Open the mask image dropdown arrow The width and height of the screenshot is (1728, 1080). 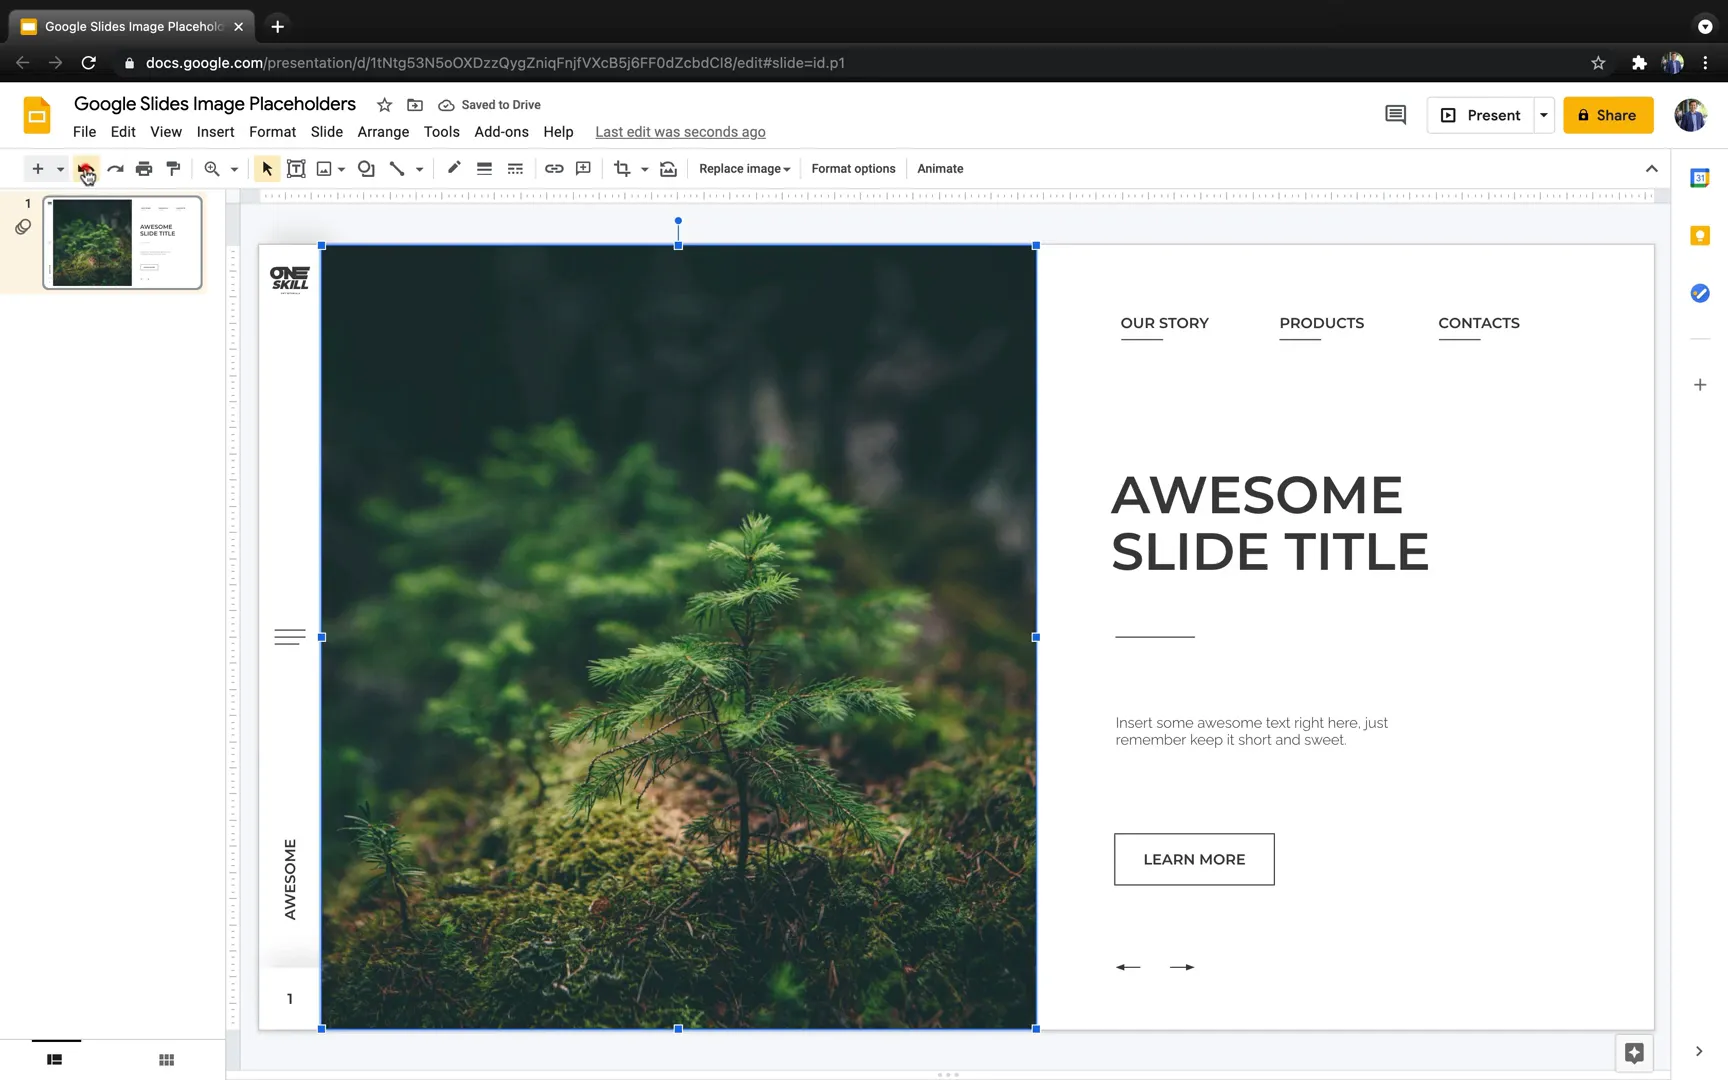(644, 169)
